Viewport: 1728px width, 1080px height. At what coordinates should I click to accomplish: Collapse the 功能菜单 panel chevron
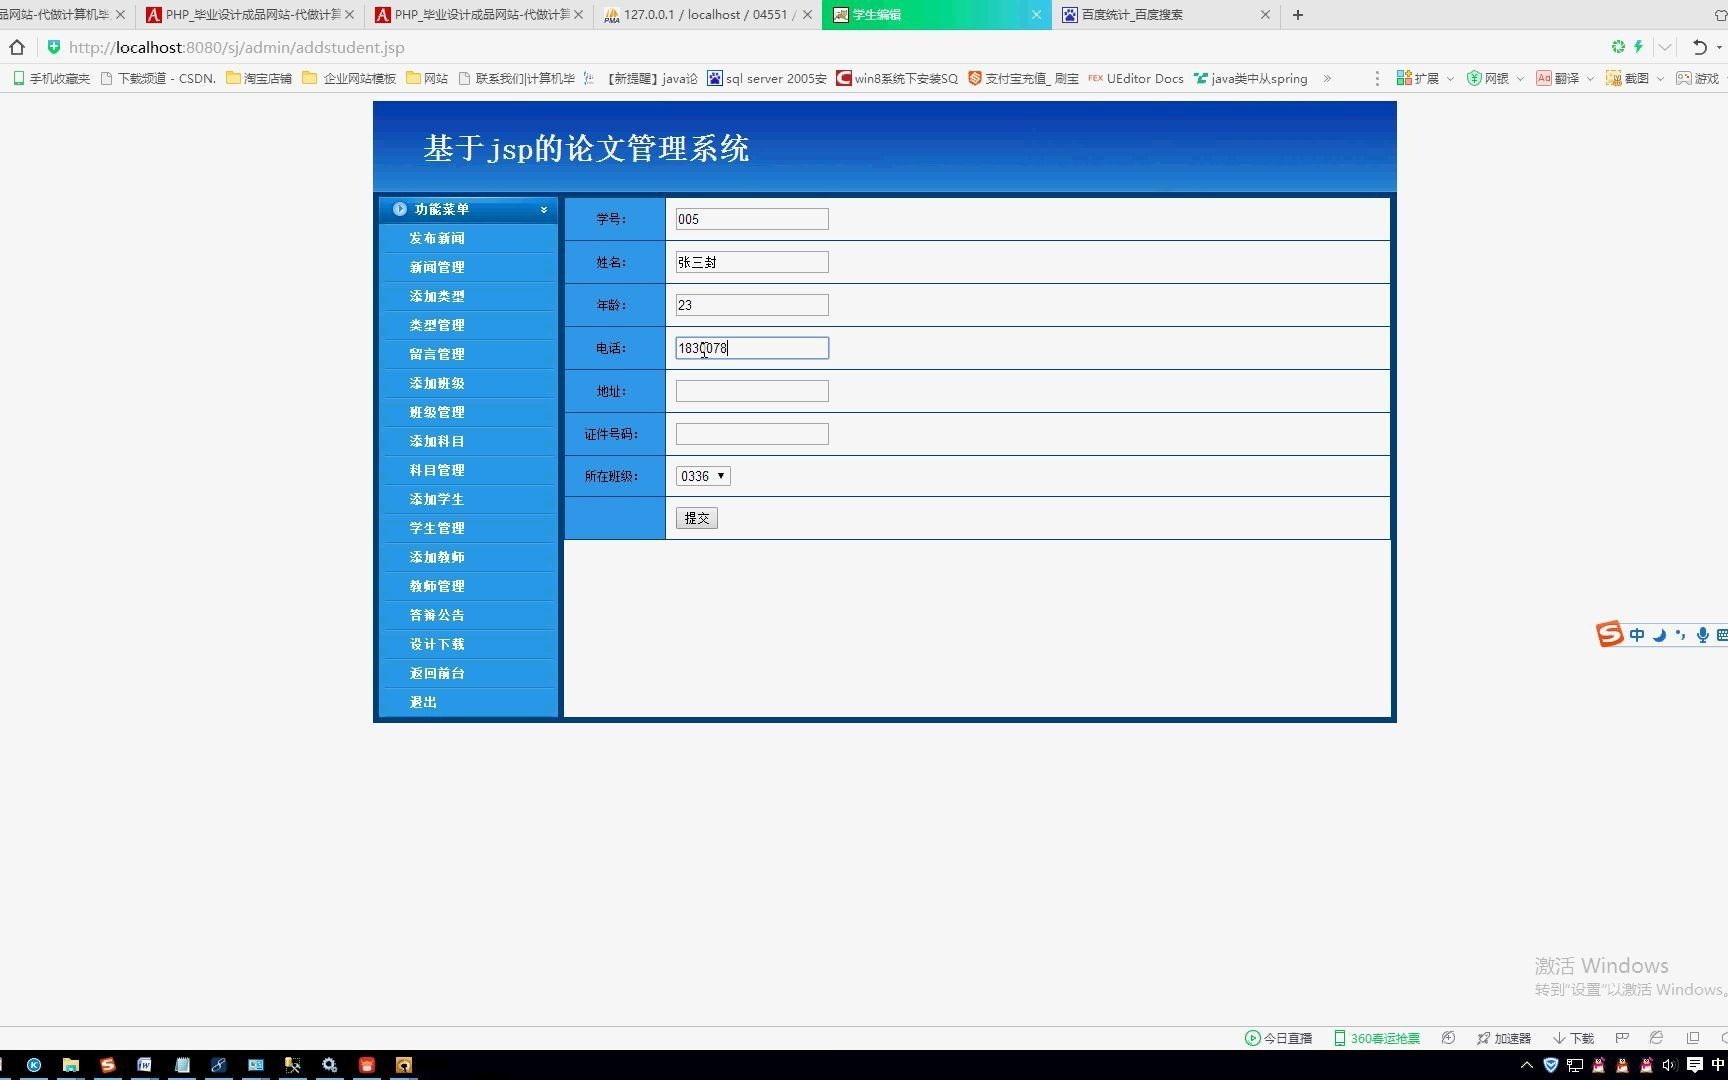pyautogui.click(x=544, y=210)
